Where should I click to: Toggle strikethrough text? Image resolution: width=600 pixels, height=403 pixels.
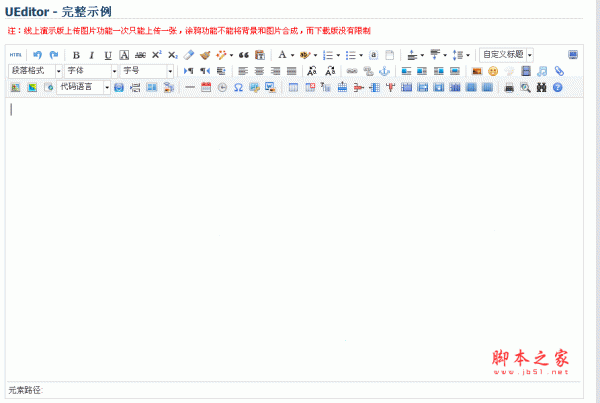[x=140, y=55]
